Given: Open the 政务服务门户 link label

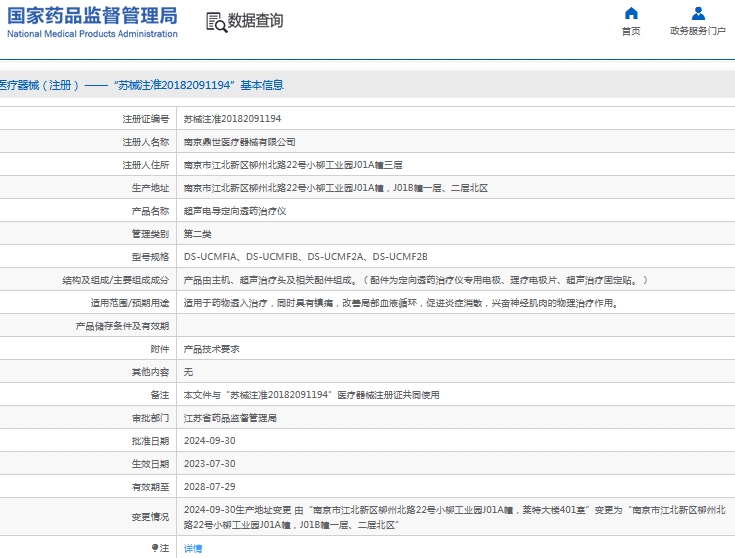Looking at the screenshot, I should pyautogui.click(x=698, y=31).
